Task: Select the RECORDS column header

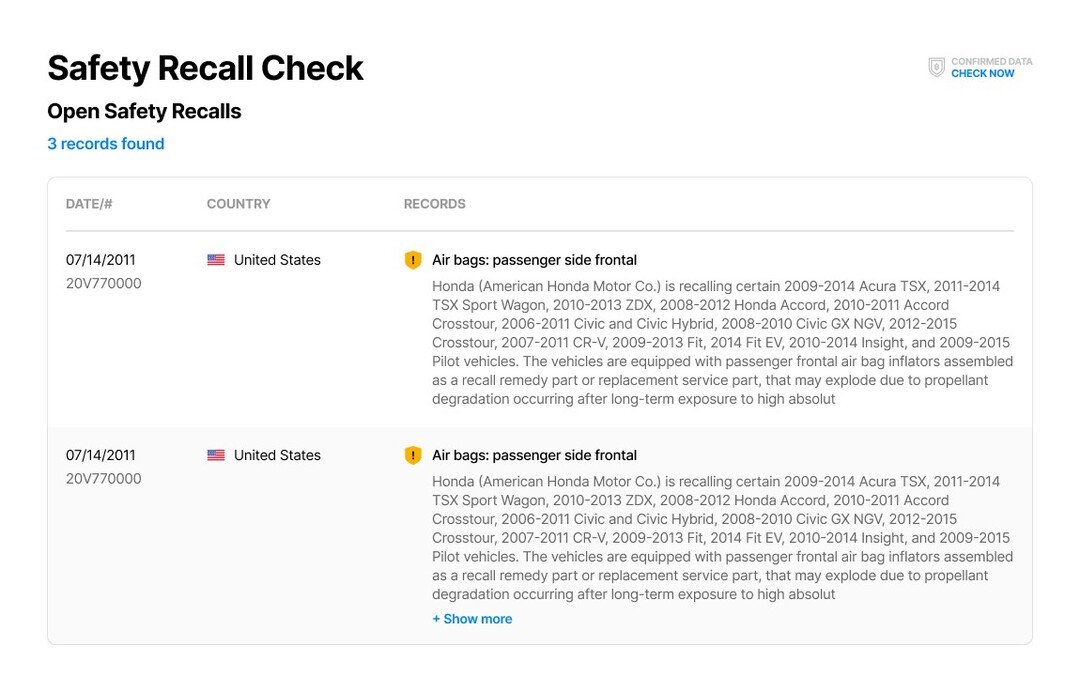Action: [434, 204]
